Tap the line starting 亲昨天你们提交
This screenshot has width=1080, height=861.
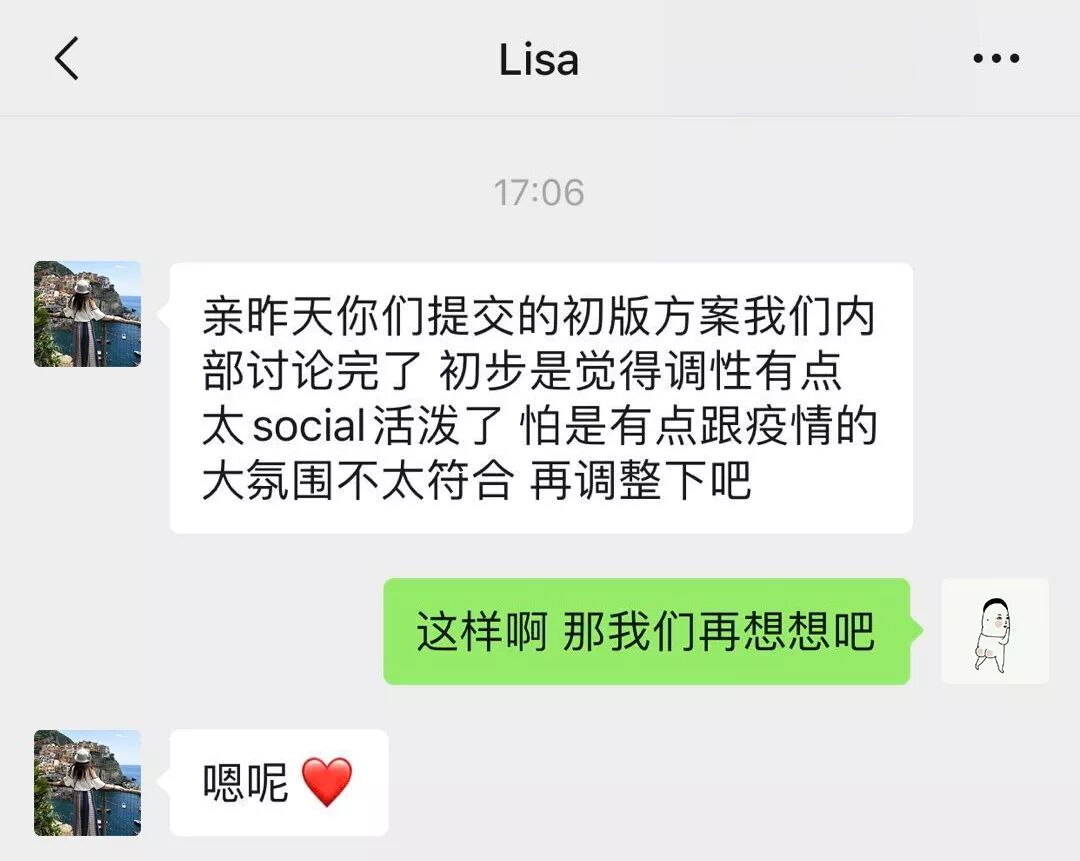(539, 317)
